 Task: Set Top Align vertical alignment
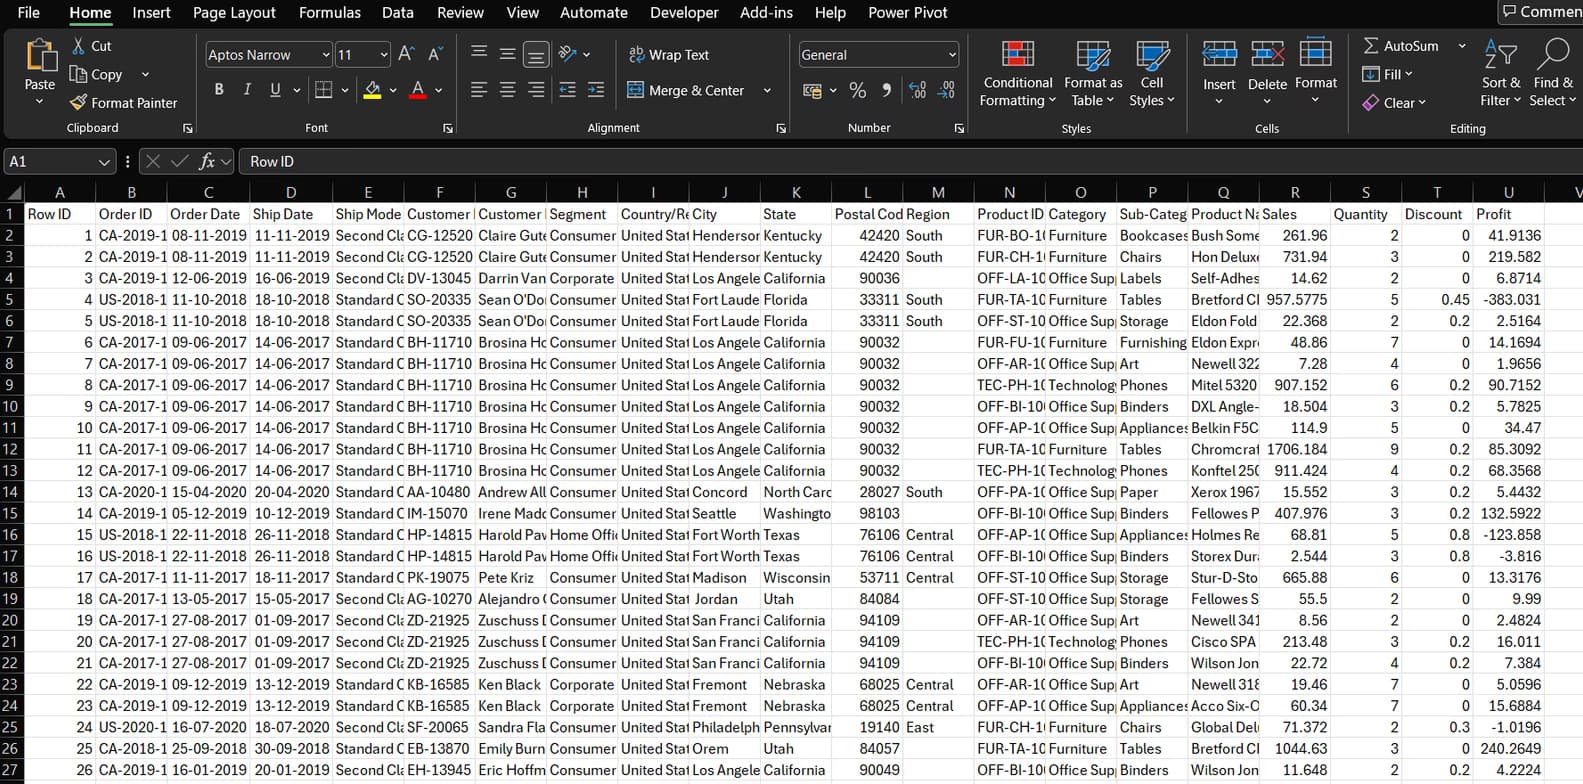coord(479,53)
